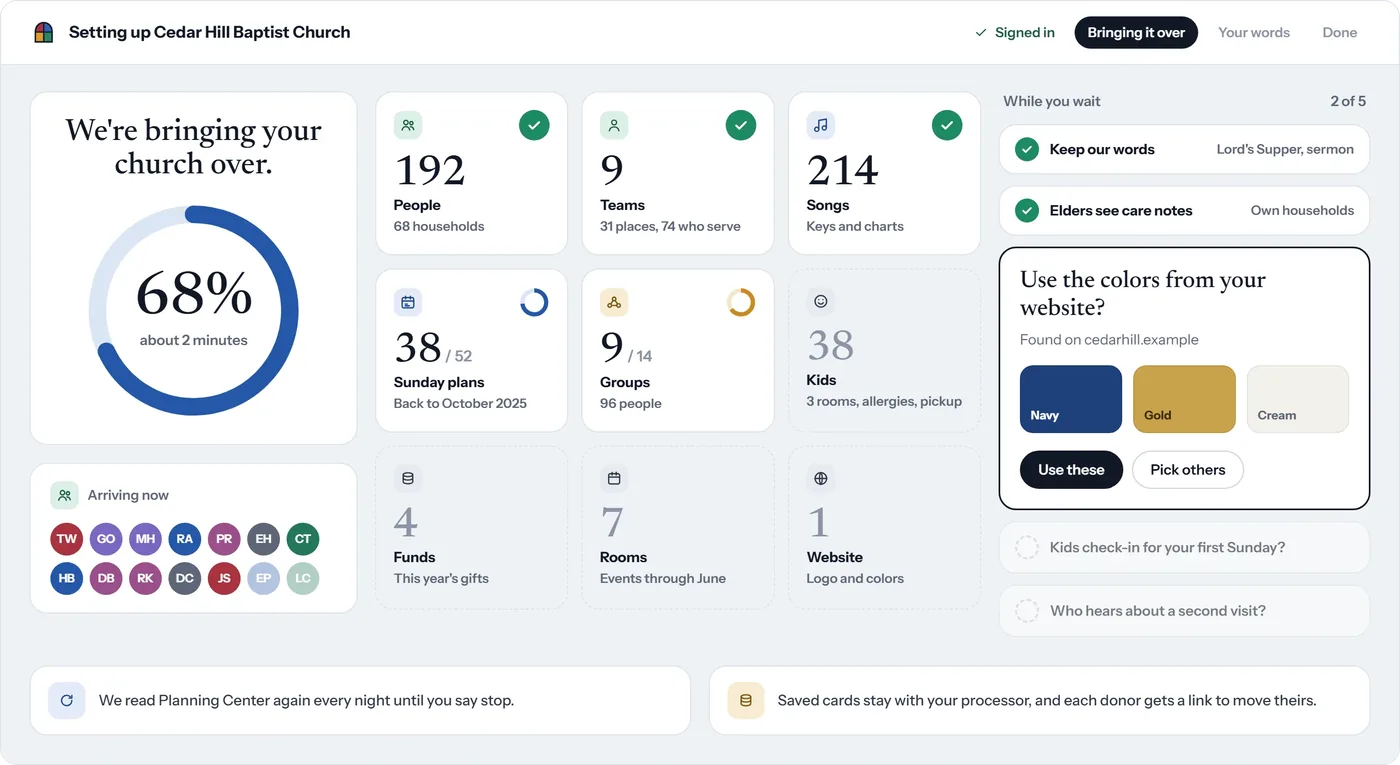Image resolution: width=1400 pixels, height=765 pixels.
Task: Click the Website globe icon
Action: pos(821,479)
